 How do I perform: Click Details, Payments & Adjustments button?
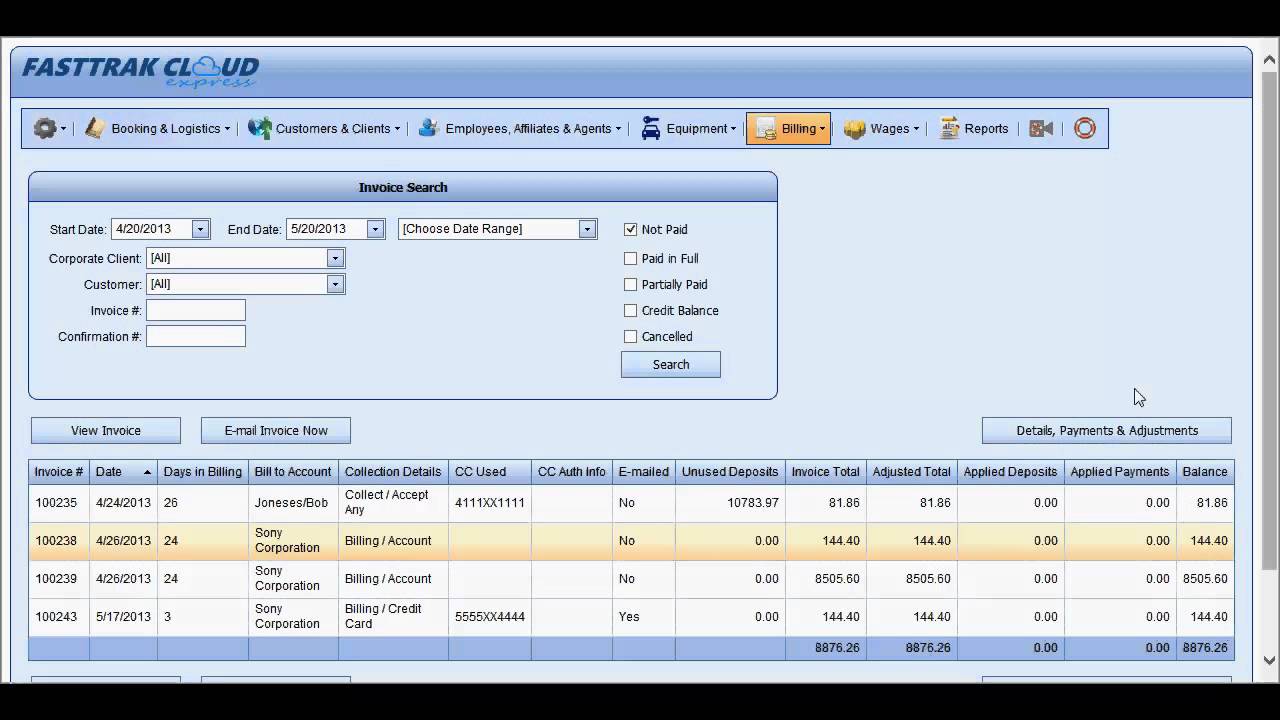click(1107, 430)
